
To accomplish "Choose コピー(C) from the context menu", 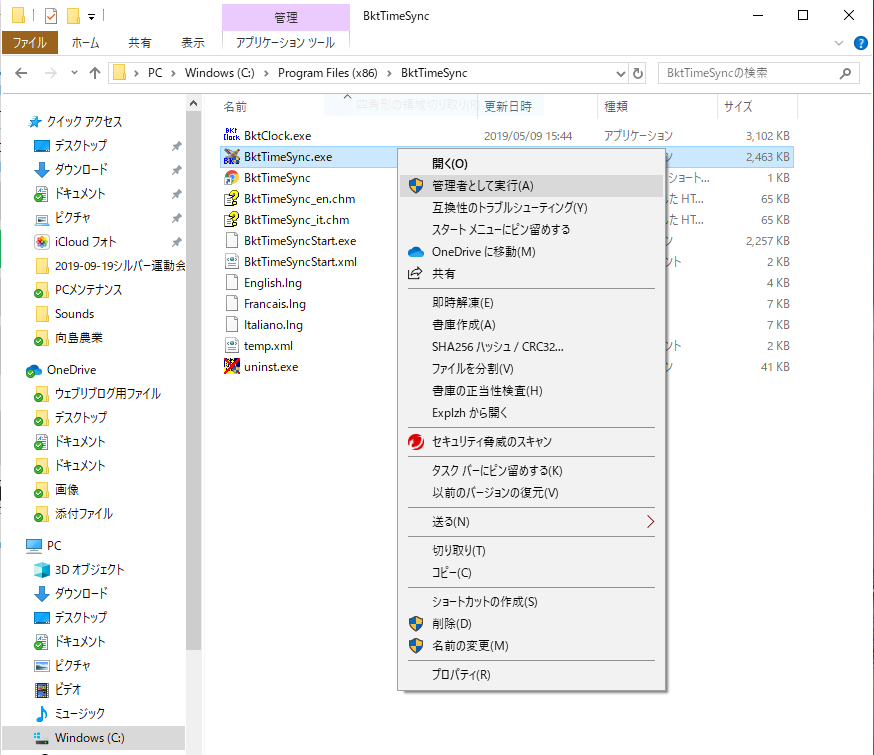I will 531,573.
